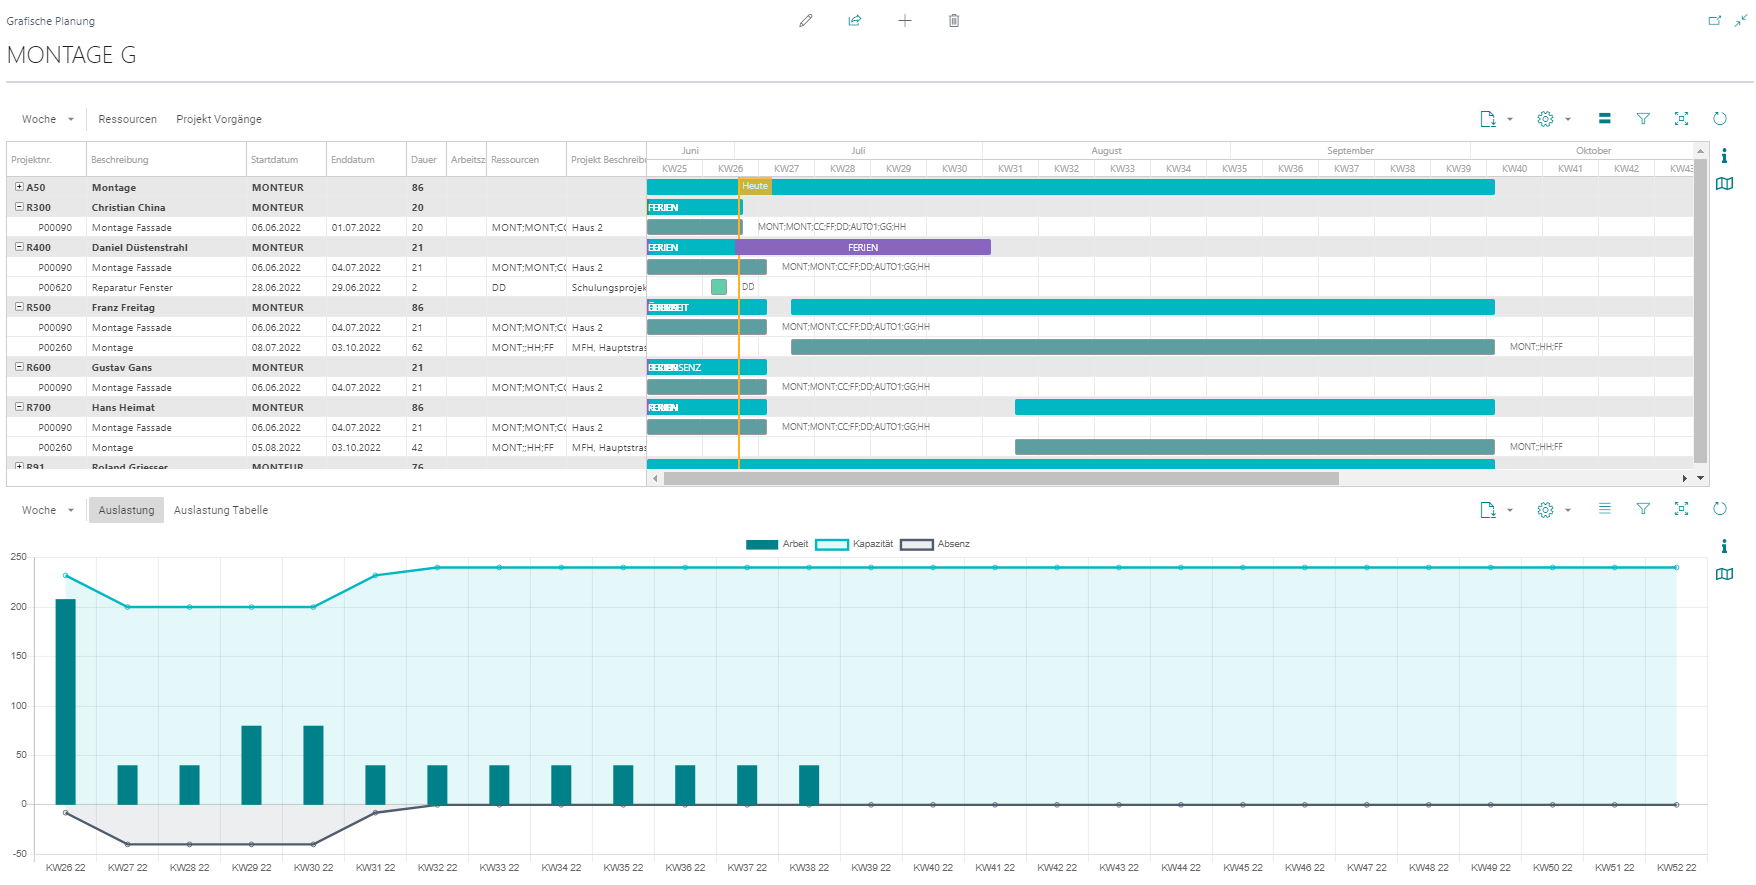This screenshot has width=1756, height=885.
Task: Open the info icon beside utilization chart
Action: pyautogui.click(x=1724, y=546)
